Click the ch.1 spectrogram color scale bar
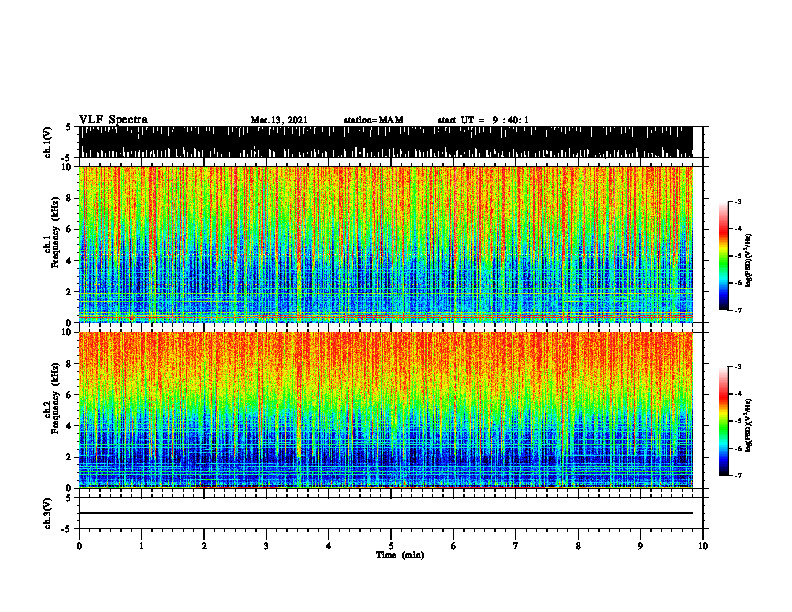 [x=723, y=256]
